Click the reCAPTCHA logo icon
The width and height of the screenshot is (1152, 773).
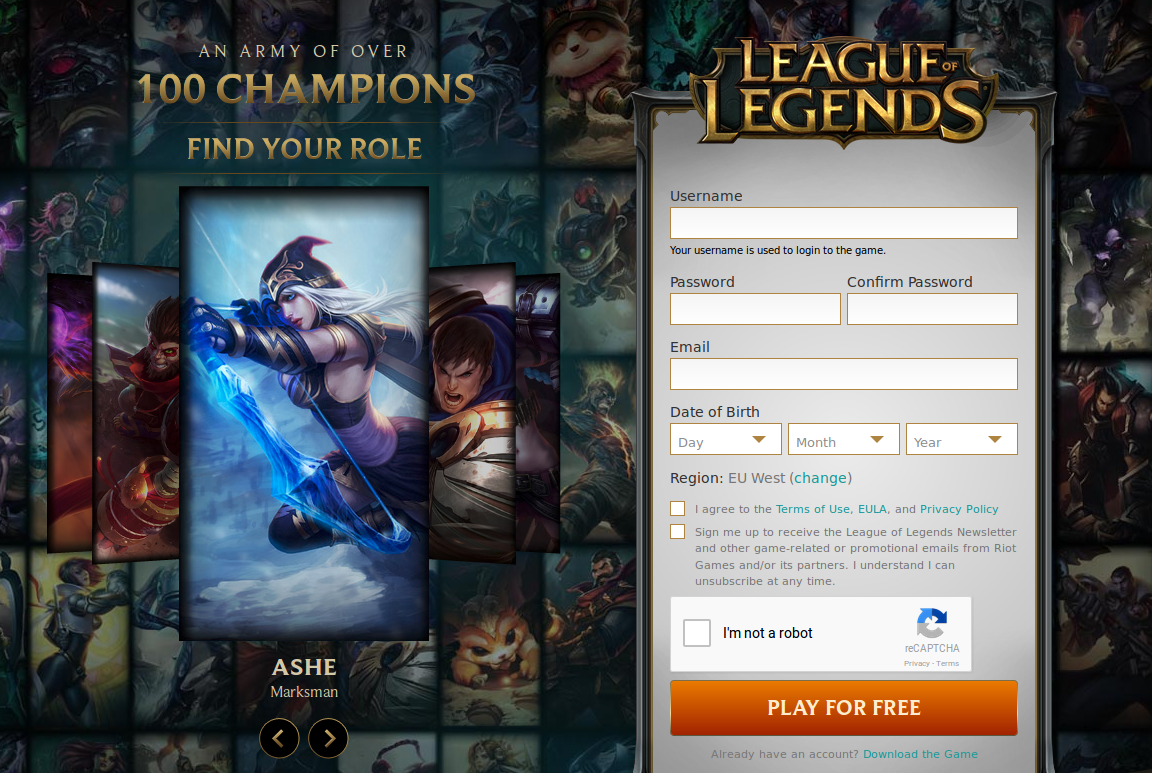[932, 623]
